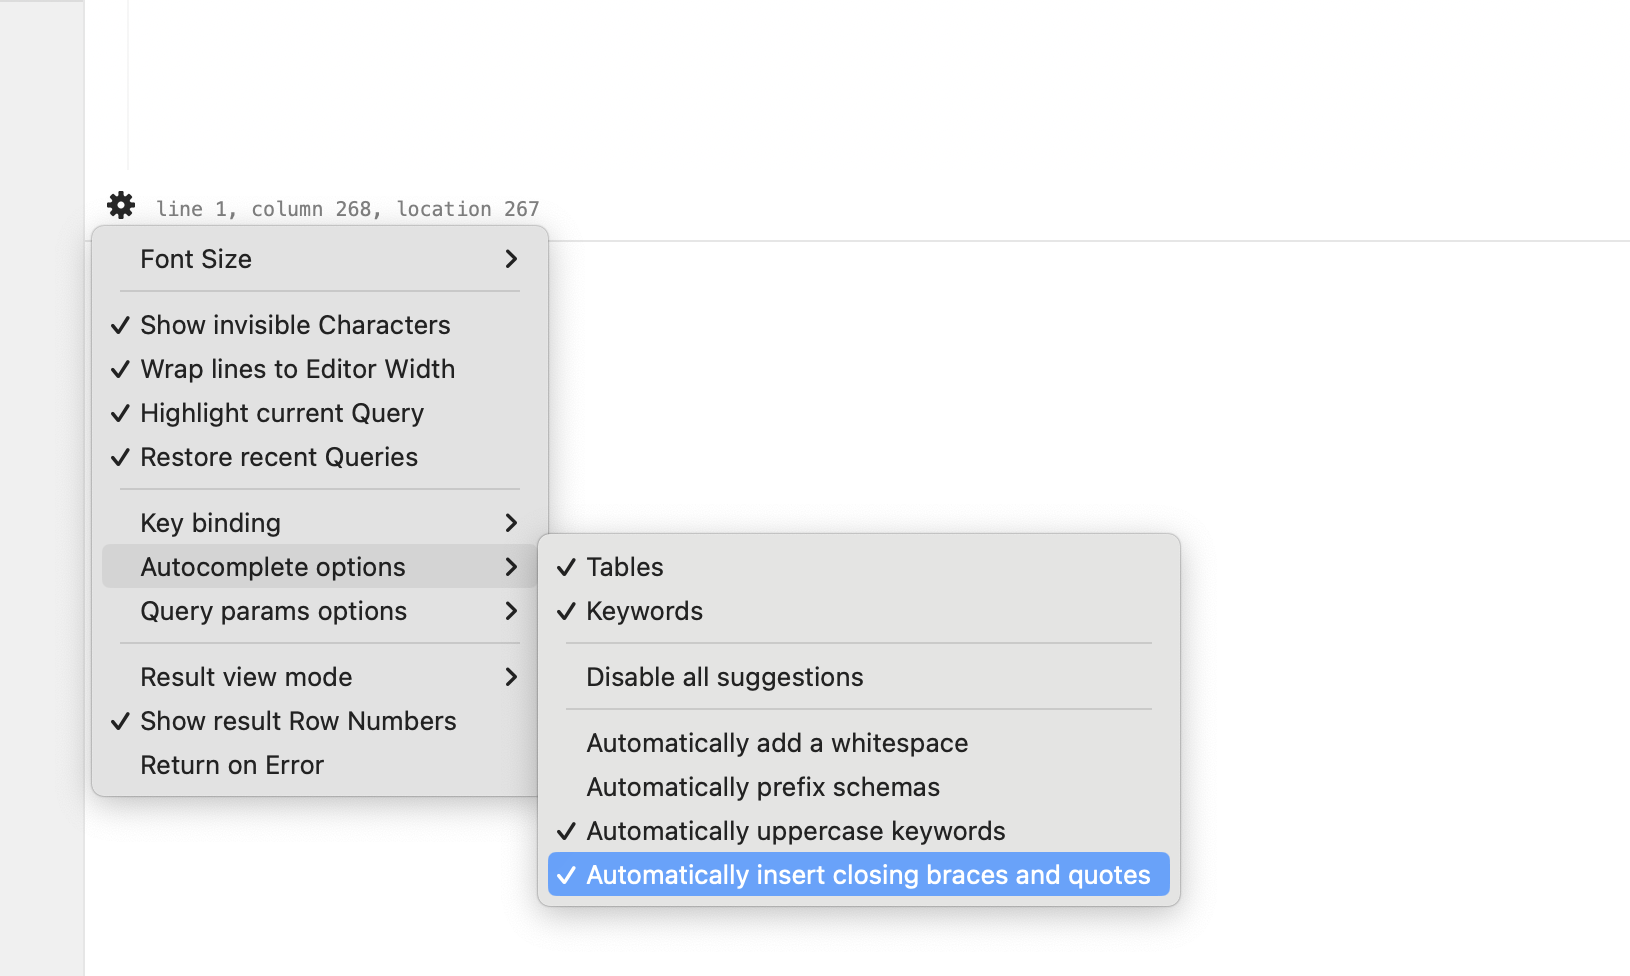Uncheck Automatically uppercase keywords
Image resolution: width=1630 pixels, height=976 pixels.
[x=796, y=830]
